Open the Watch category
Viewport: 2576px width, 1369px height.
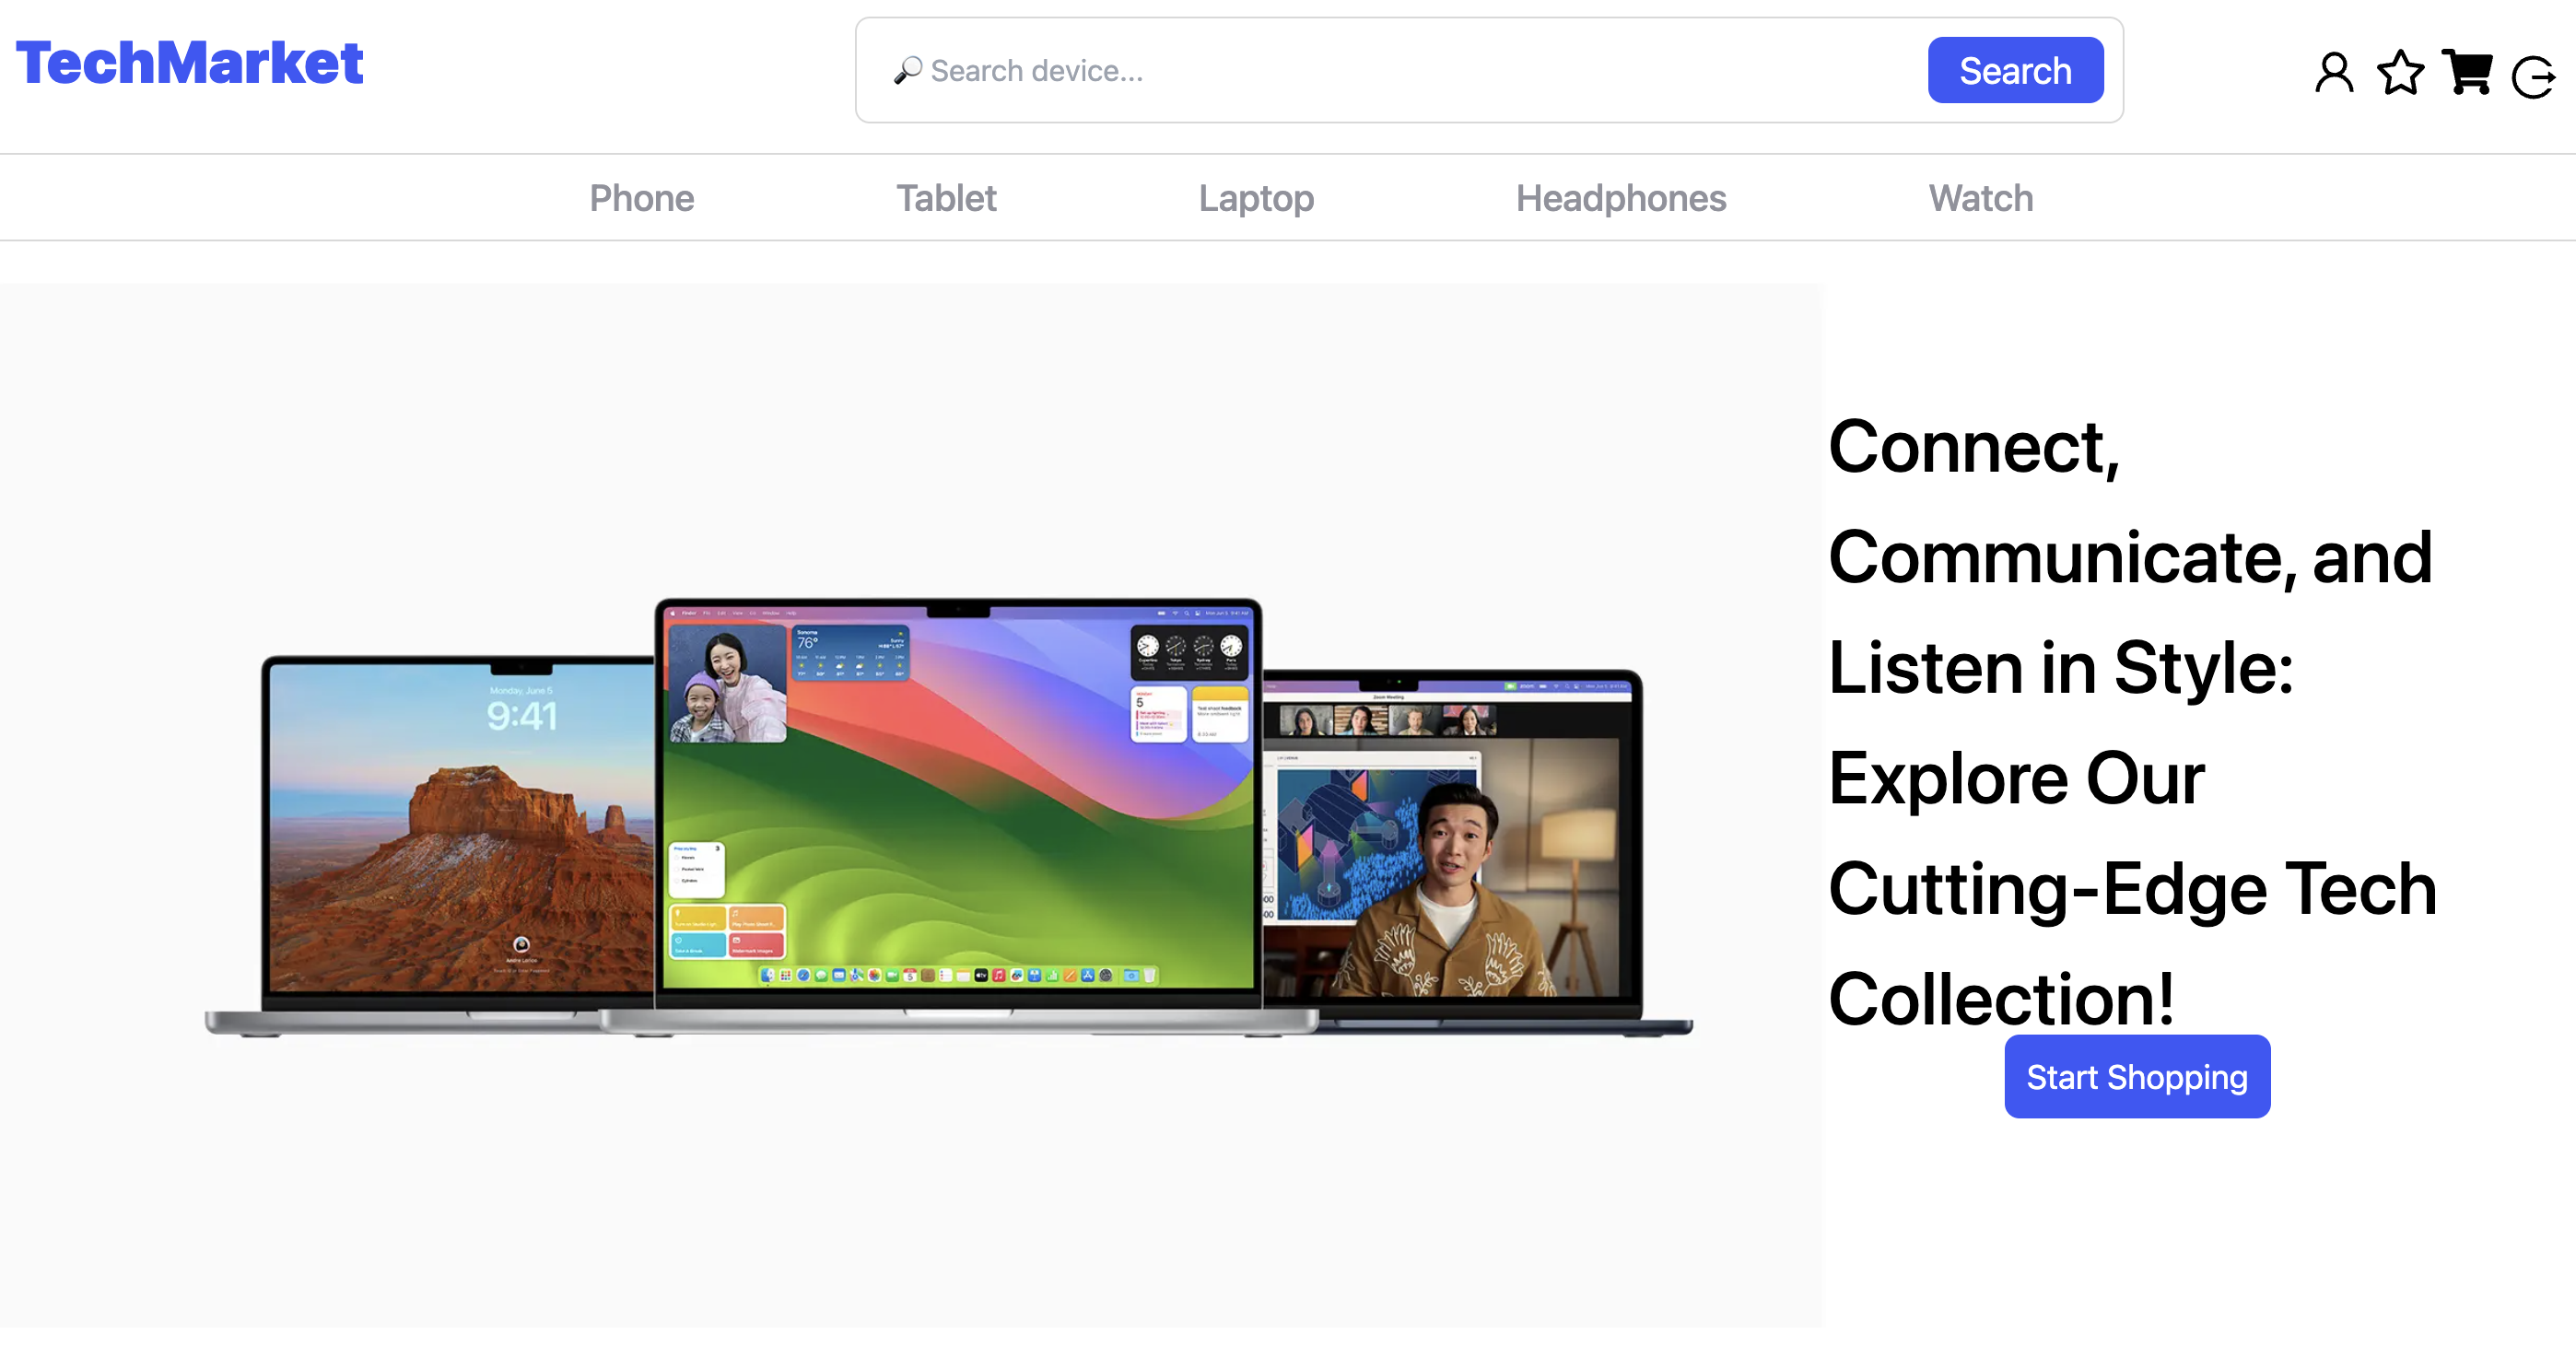pos(1980,198)
